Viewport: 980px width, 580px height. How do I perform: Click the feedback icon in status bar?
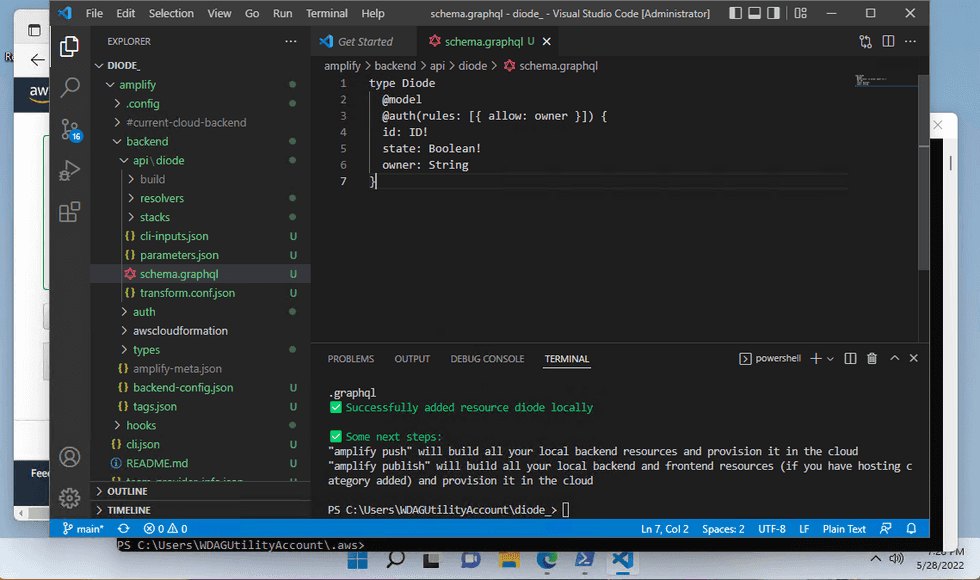[886, 529]
